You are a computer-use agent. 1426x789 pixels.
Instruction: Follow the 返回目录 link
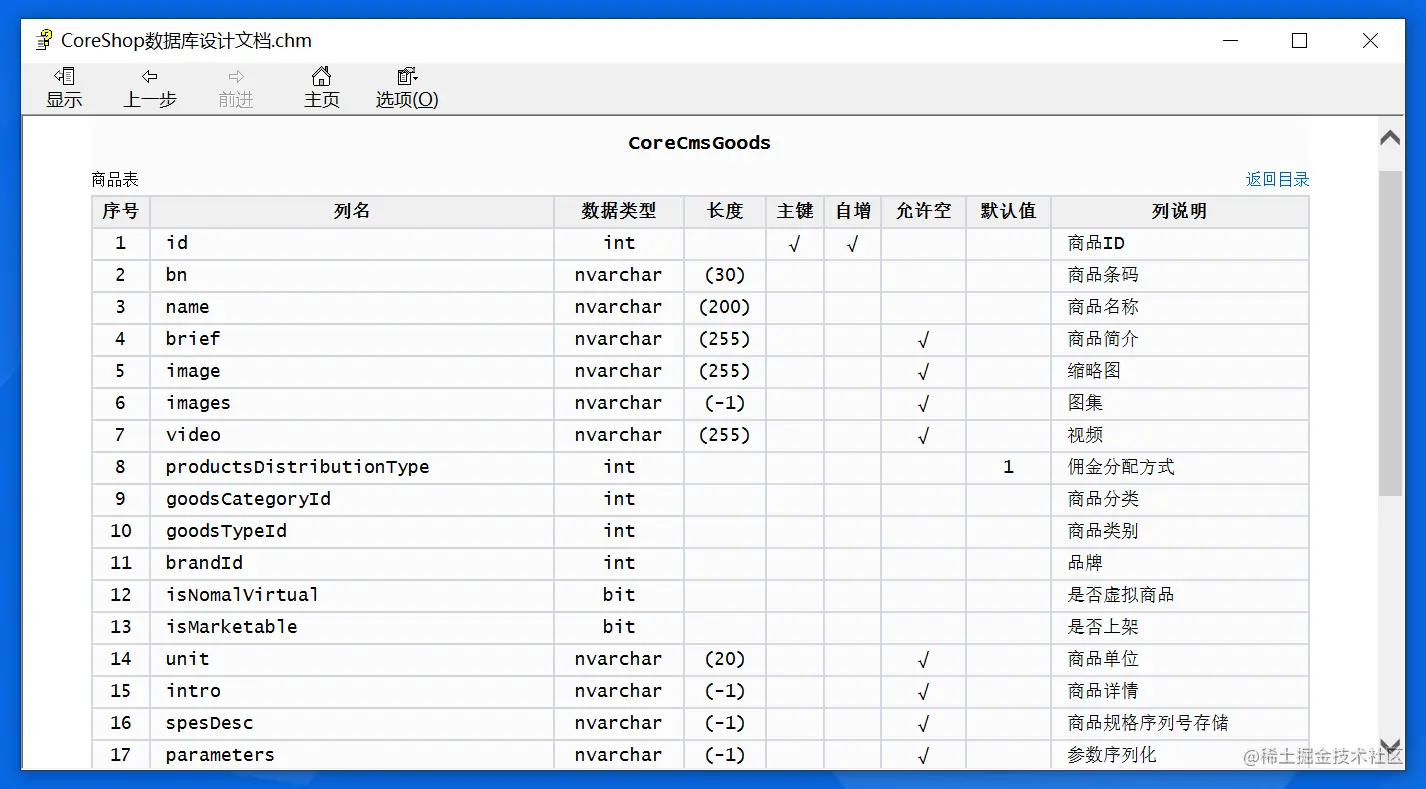tap(1277, 179)
